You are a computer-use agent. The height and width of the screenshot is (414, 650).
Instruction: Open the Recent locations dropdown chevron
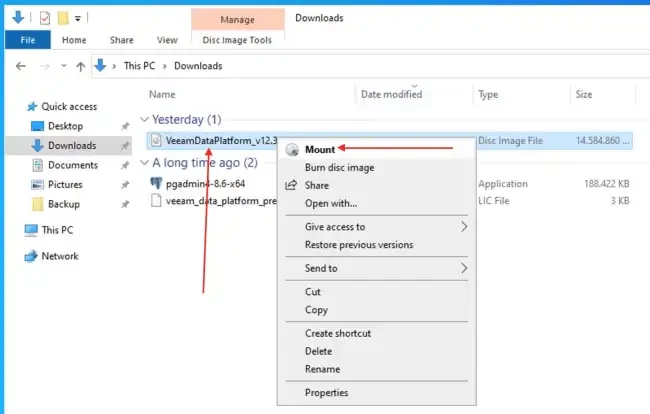63,65
